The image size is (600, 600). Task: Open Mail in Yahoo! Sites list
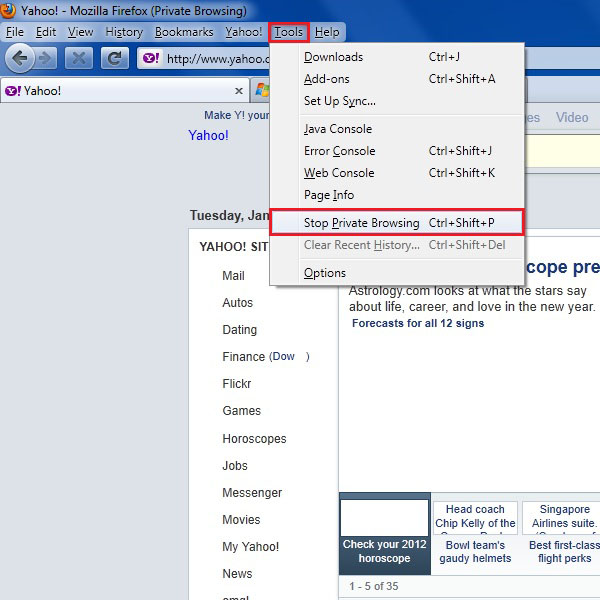click(x=233, y=276)
